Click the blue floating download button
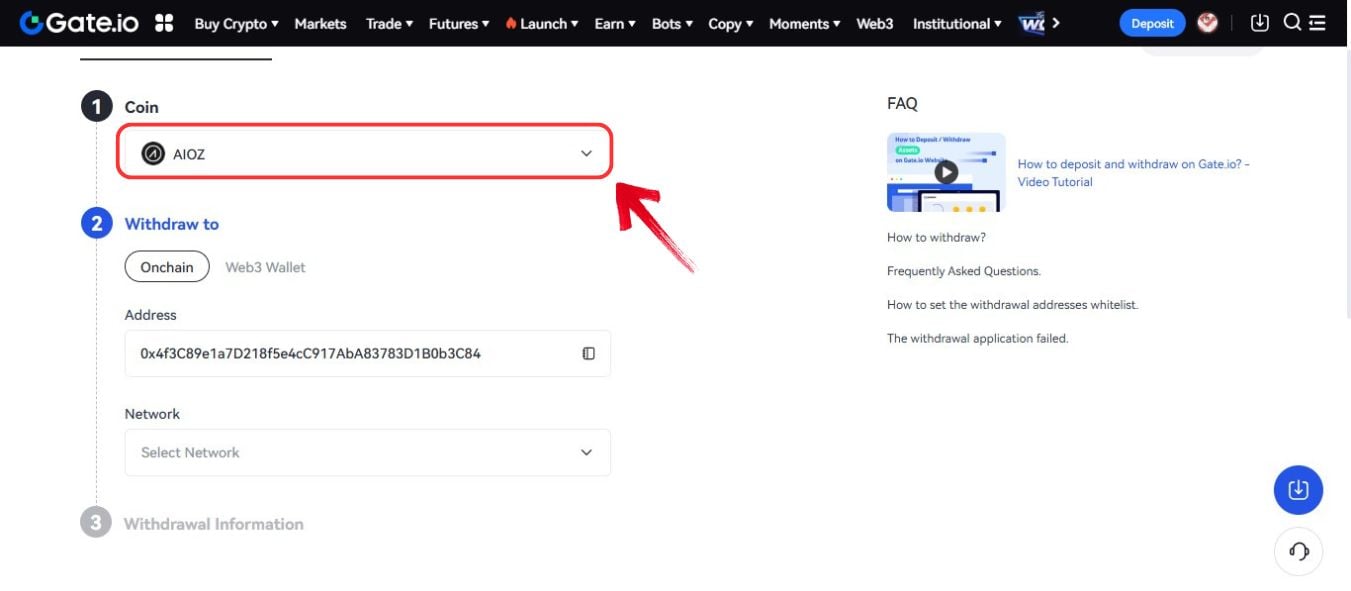The image size is (1351, 591). pyautogui.click(x=1298, y=490)
